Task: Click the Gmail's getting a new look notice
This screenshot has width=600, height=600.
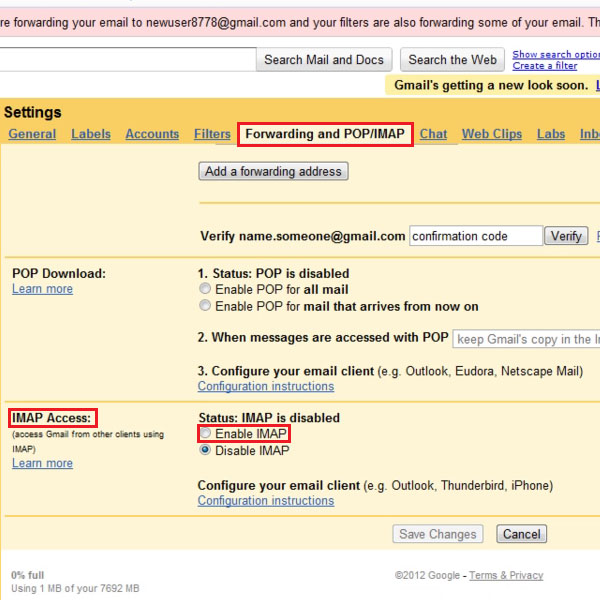Action: click(x=491, y=85)
